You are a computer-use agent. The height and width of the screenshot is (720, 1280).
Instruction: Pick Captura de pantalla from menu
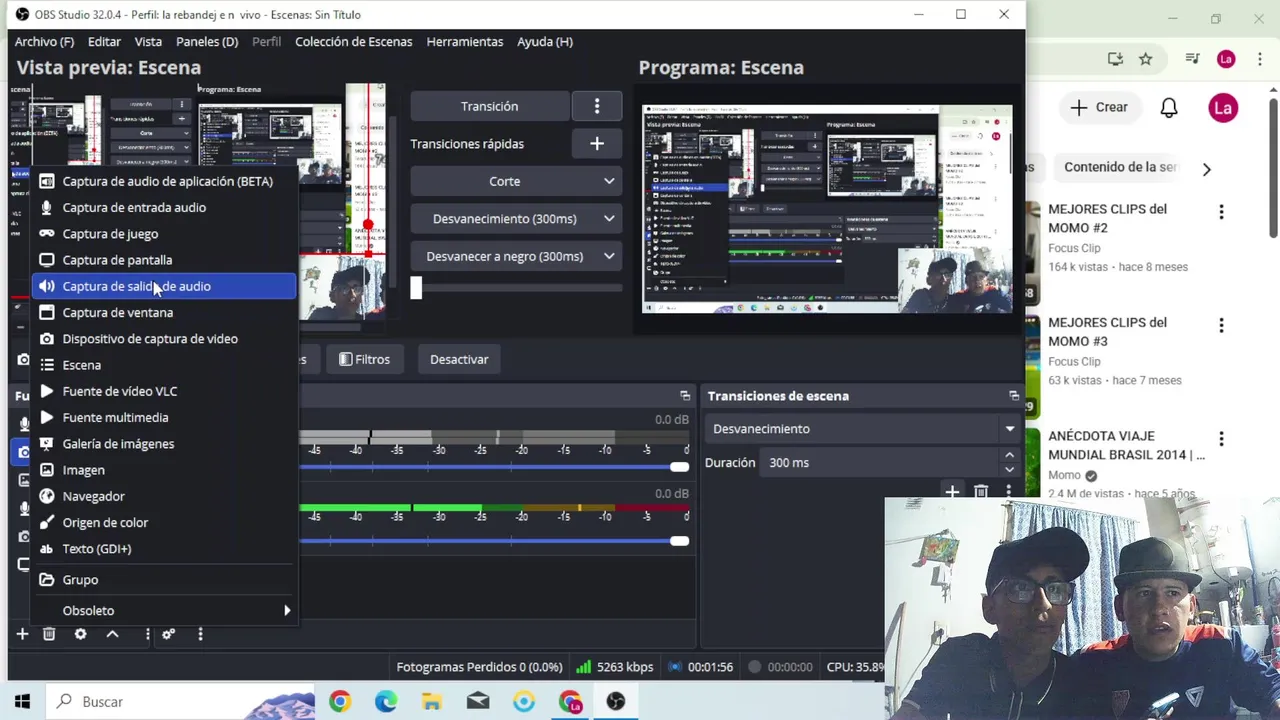[x=164, y=260]
